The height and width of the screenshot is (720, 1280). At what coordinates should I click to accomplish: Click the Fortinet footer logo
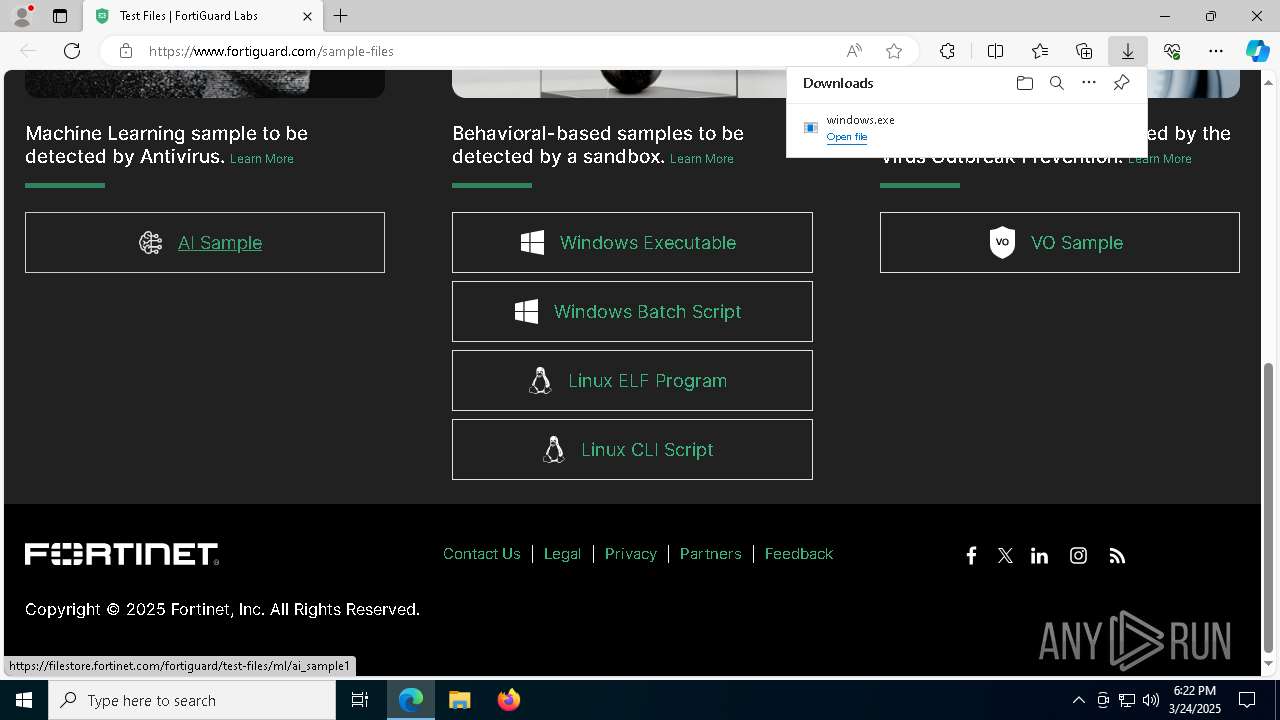122,554
